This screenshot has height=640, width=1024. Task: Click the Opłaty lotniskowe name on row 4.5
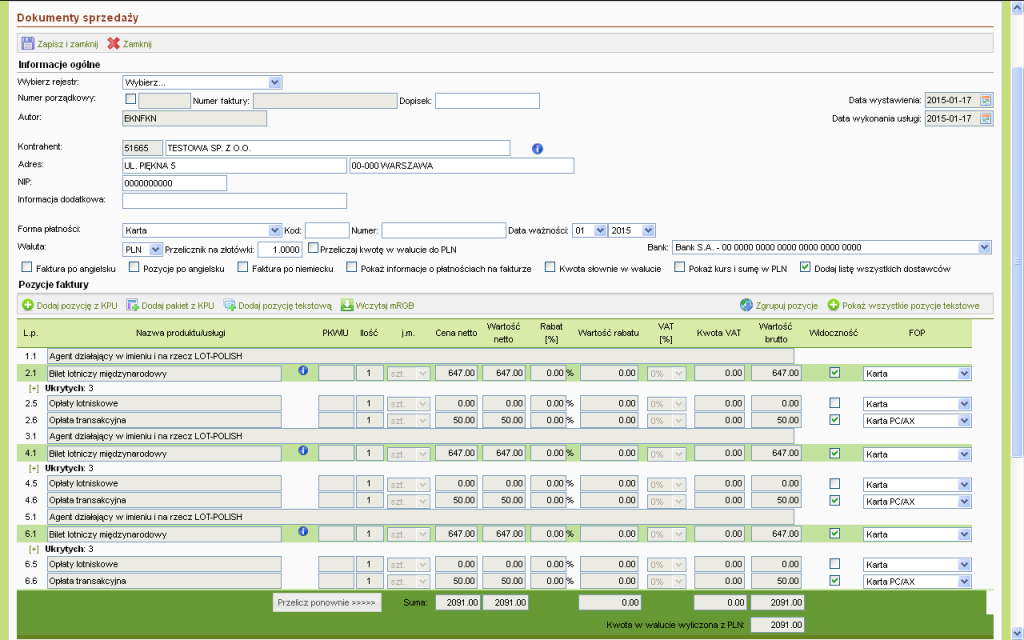click(164, 483)
